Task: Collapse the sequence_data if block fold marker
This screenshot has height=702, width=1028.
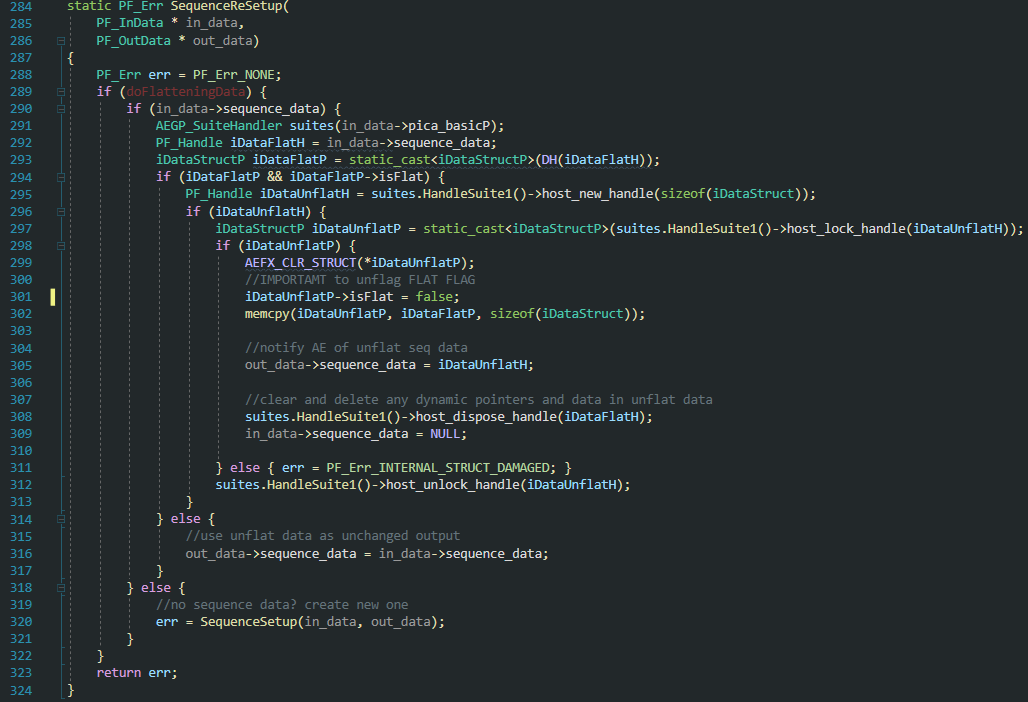Action: (x=61, y=108)
